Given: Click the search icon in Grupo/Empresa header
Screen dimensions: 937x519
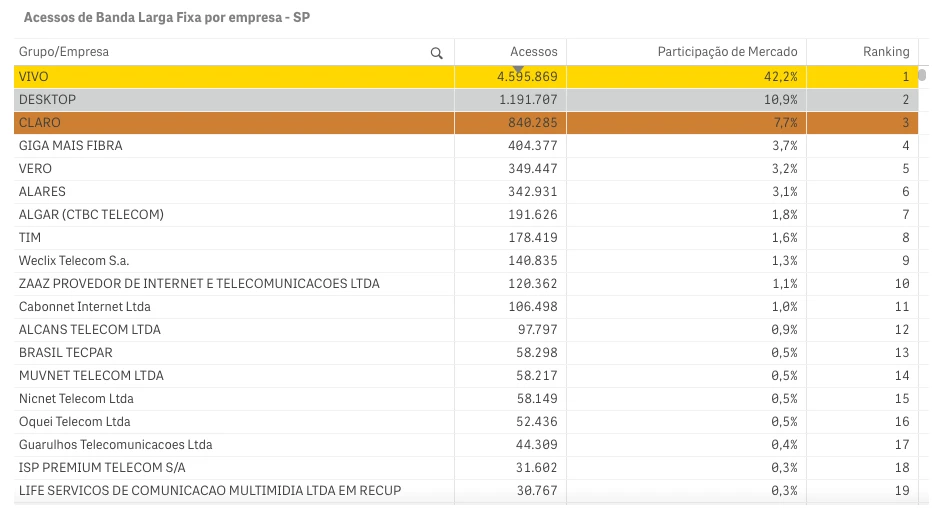Looking at the screenshot, I should tap(436, 53).
